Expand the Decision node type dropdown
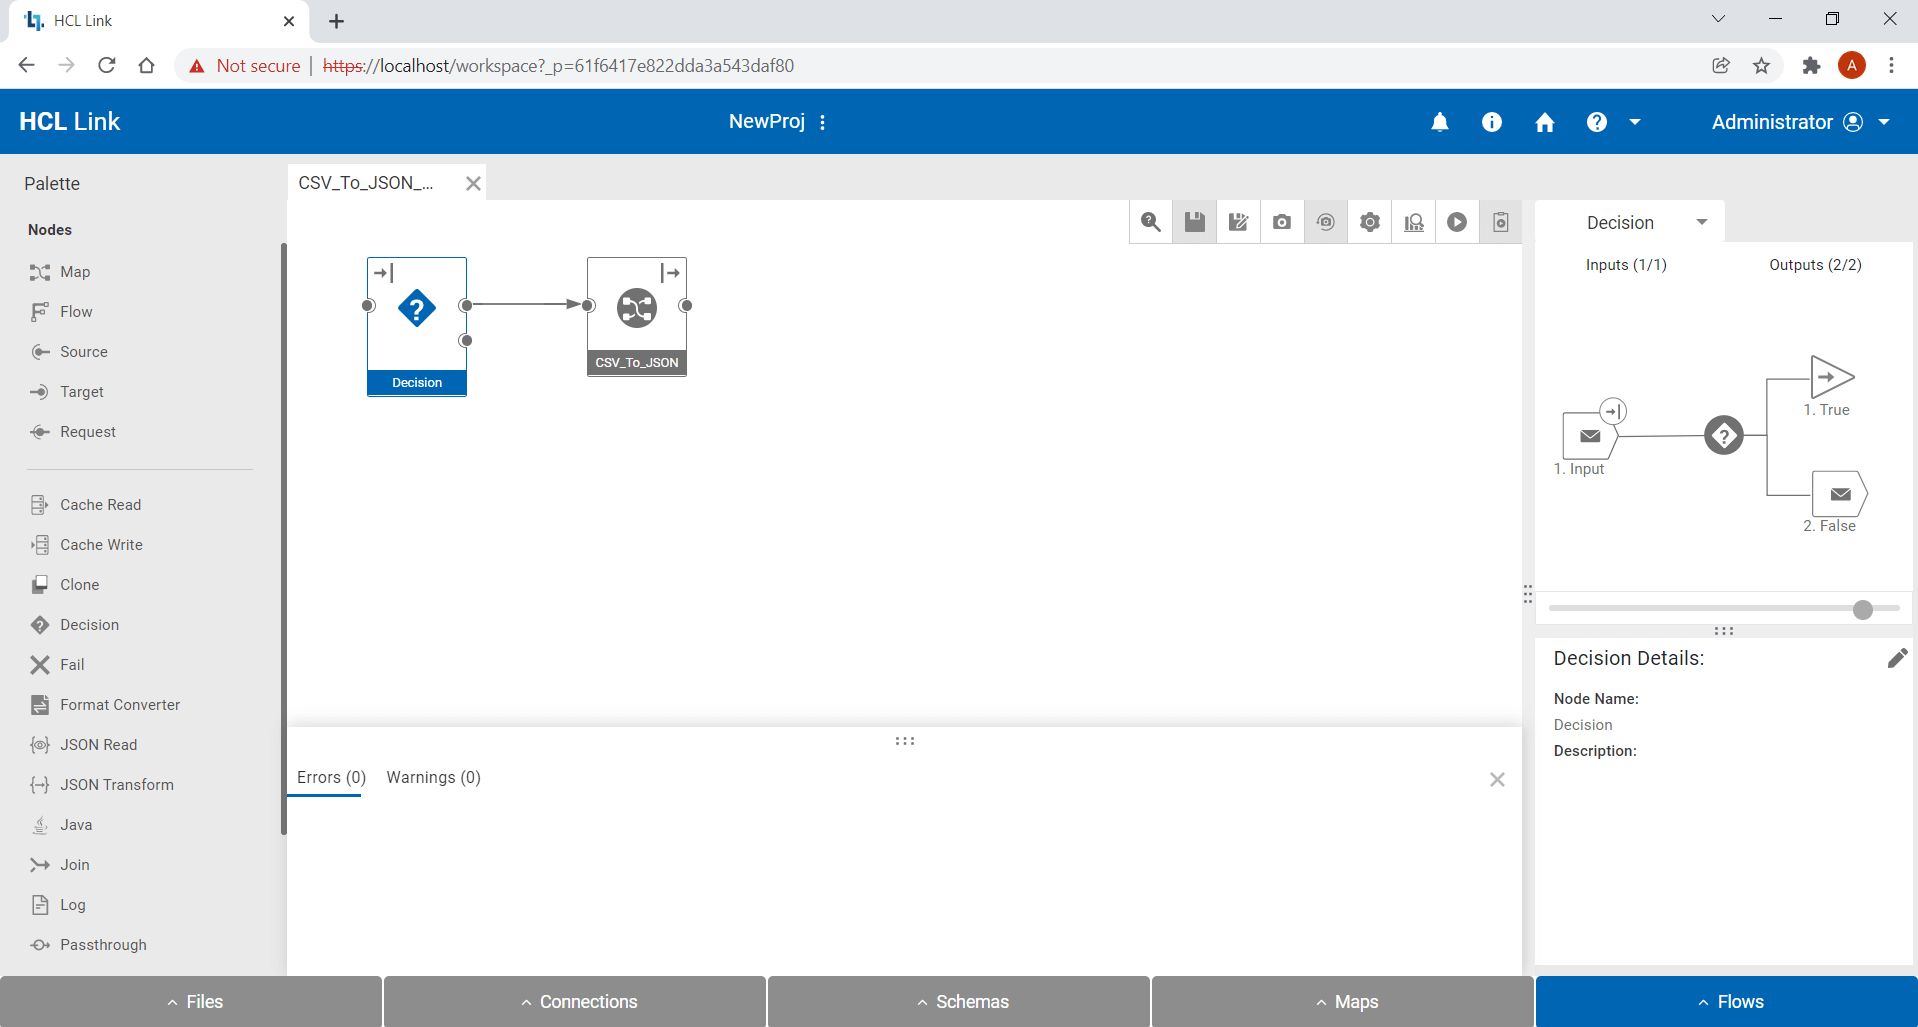The image size is (1918, 1027). [x=1703, y=221]
